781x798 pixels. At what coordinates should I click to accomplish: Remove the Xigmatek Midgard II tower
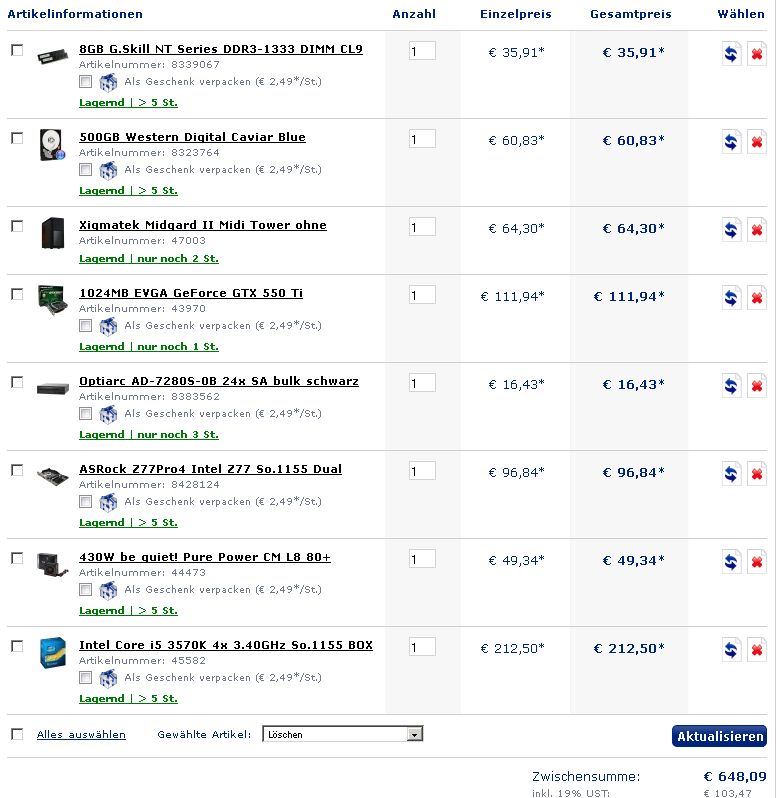(x=757, y=230)
